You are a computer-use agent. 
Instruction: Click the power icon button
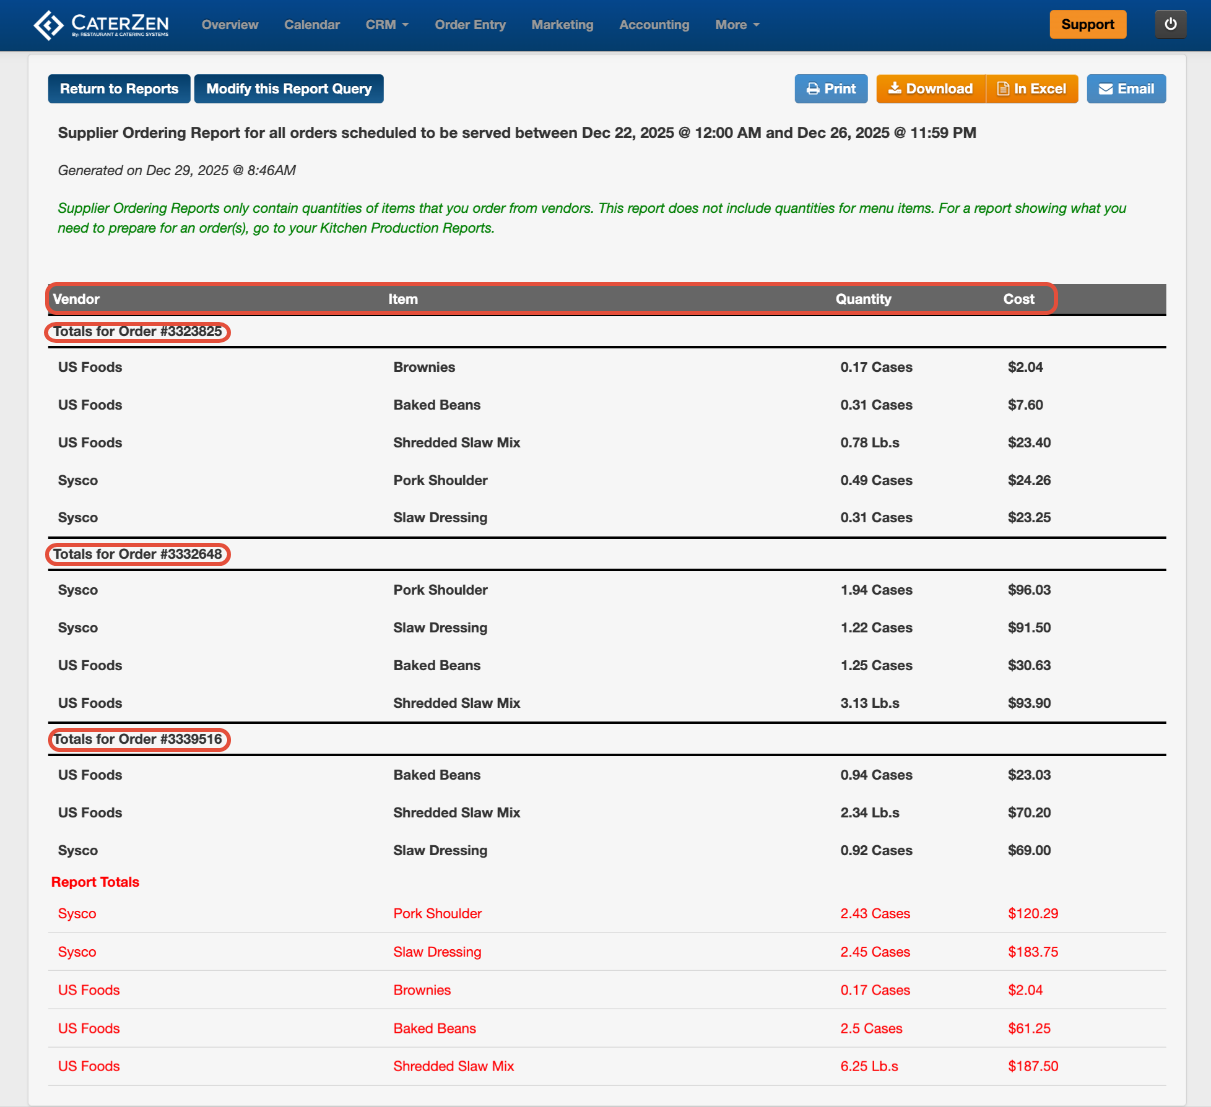click(1171, 25)
